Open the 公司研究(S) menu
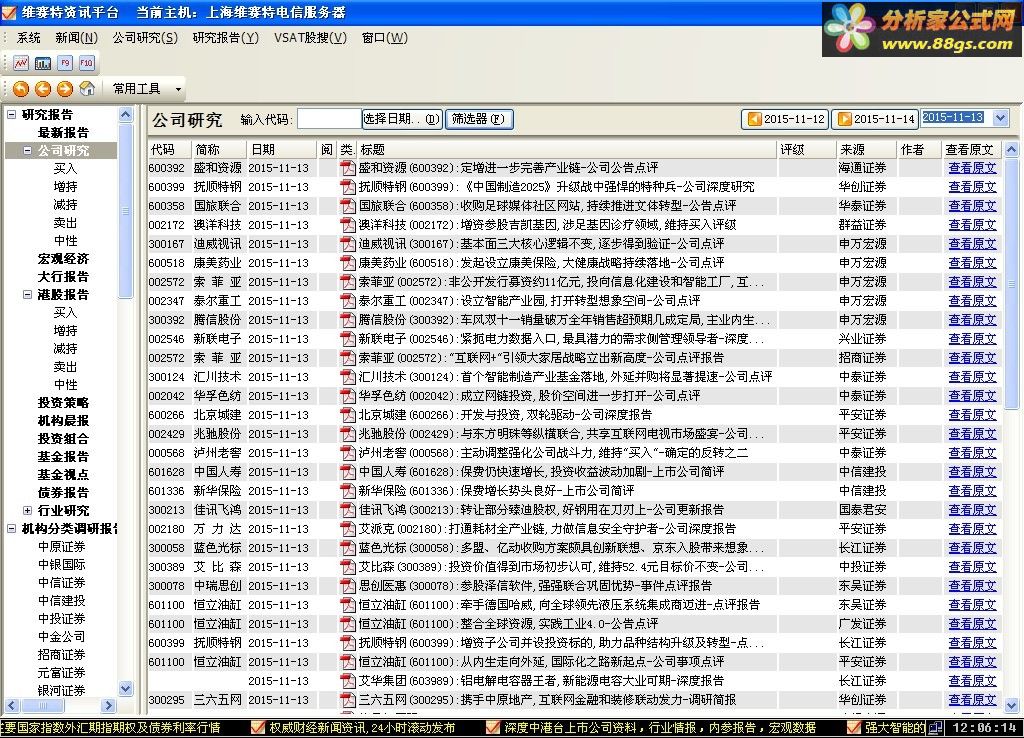The width and height of the screenshot is (1024, 738). click(x=145, y=38)
